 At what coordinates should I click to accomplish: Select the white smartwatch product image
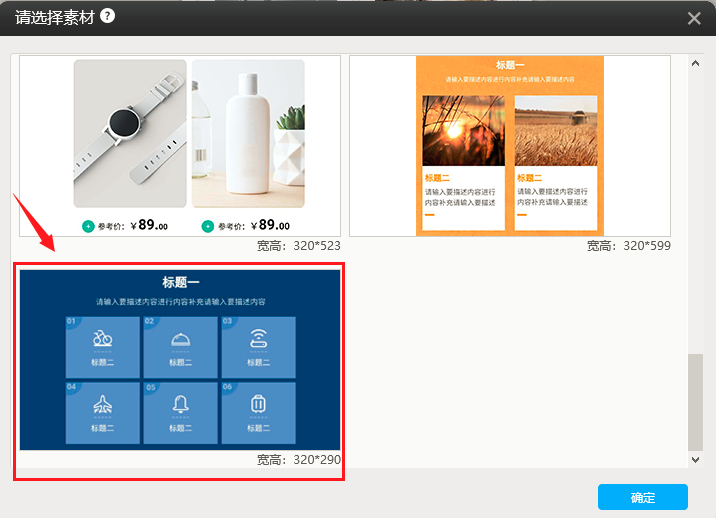(130, 133)
